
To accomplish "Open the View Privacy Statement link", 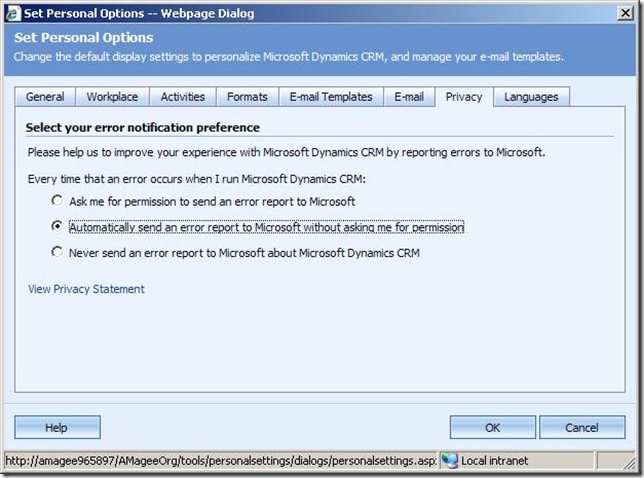I will (87, 289).
